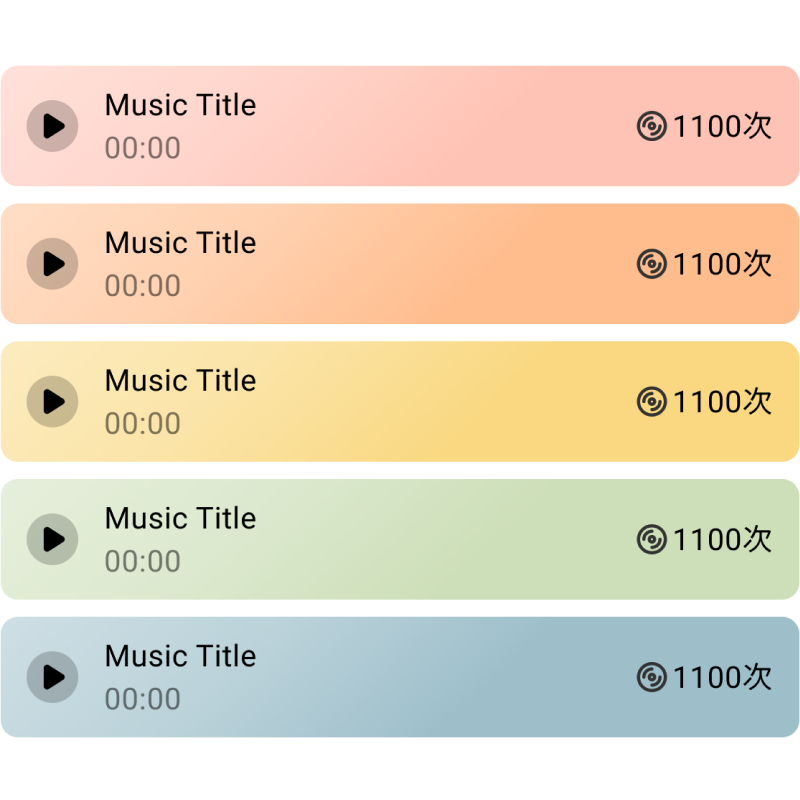Select the 1100次 play count on yellow card
800x800 pixels.
tap(722, 402)
